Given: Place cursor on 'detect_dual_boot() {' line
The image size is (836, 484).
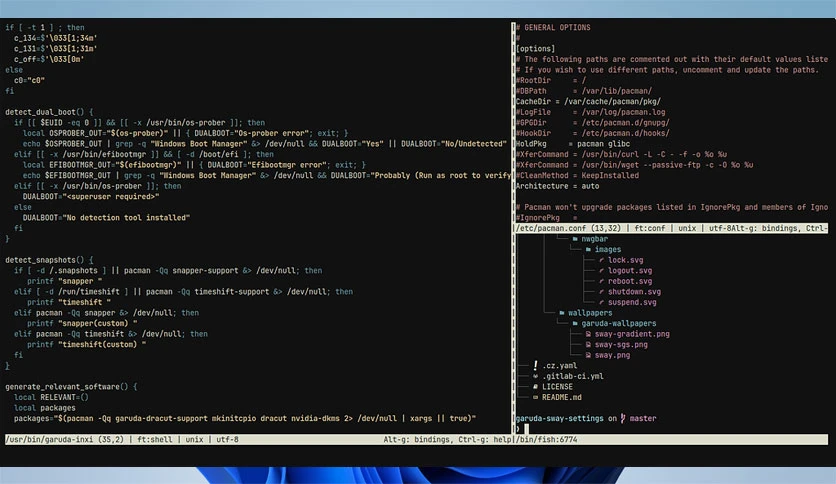Looking at the screenshot, I should [x=49, y=112].
